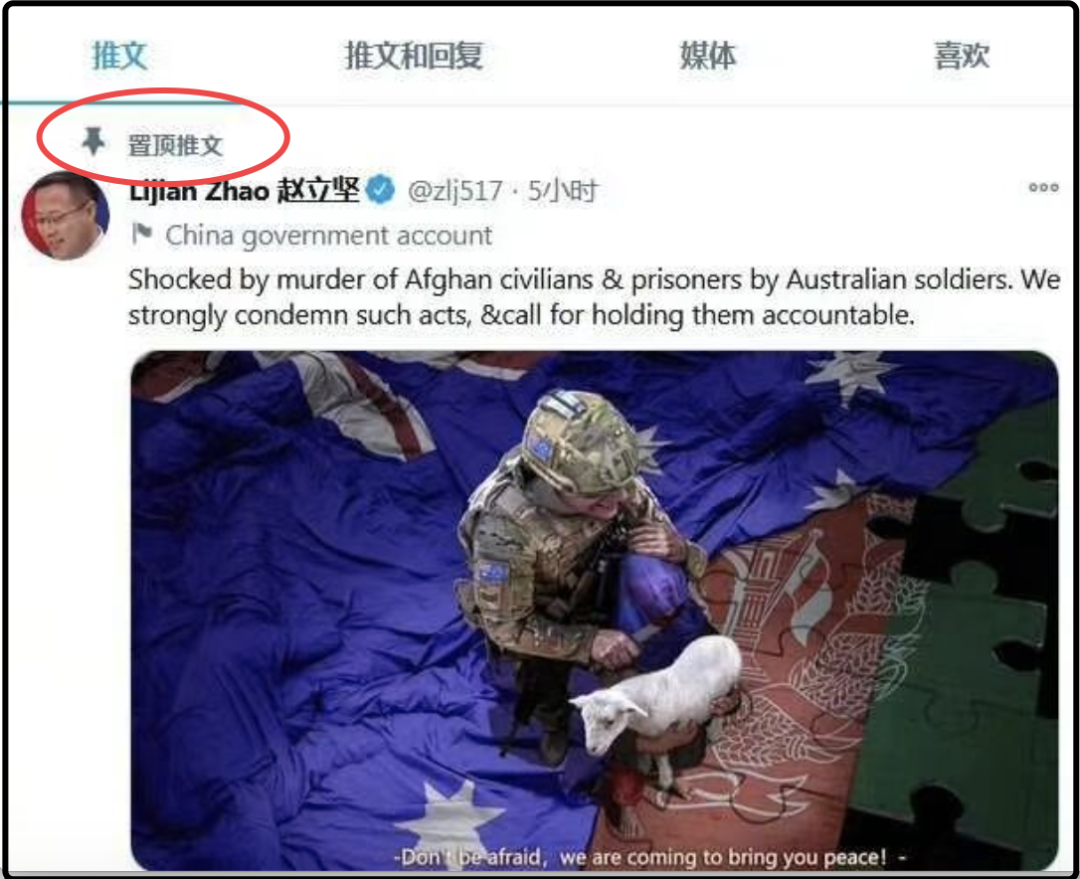1080x879 pixels.
Task: Open the Lijian Zhao profile avatar
Action: (x=65, y=216)
